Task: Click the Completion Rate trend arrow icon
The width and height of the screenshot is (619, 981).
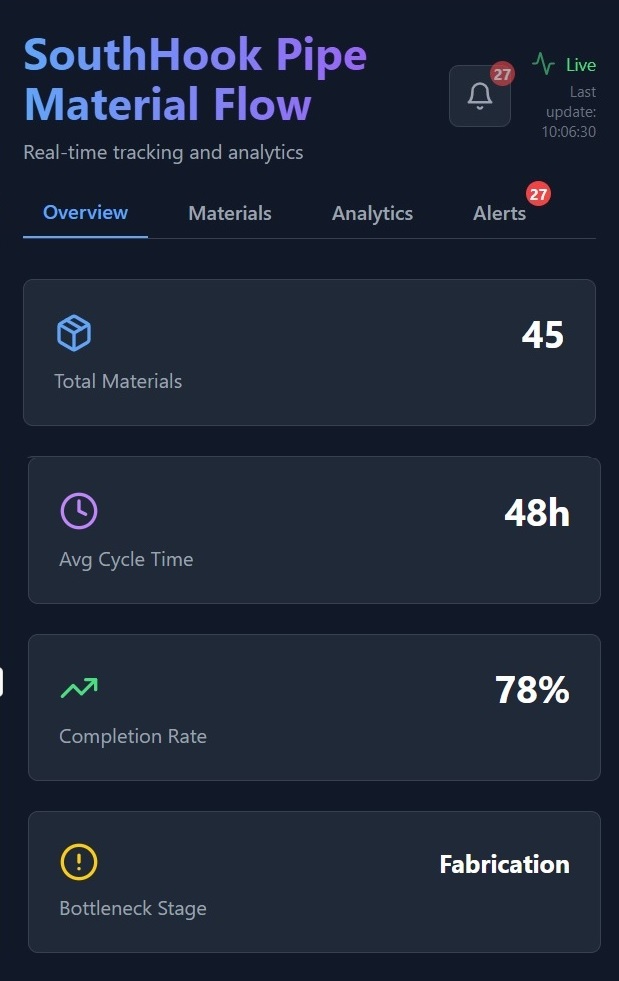Action: click(79, 688)
